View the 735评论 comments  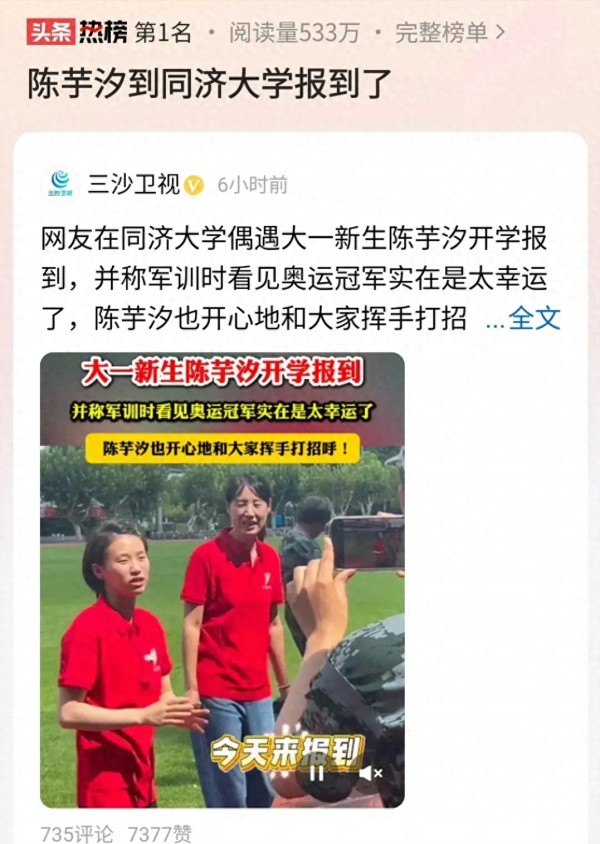point(77,834)
